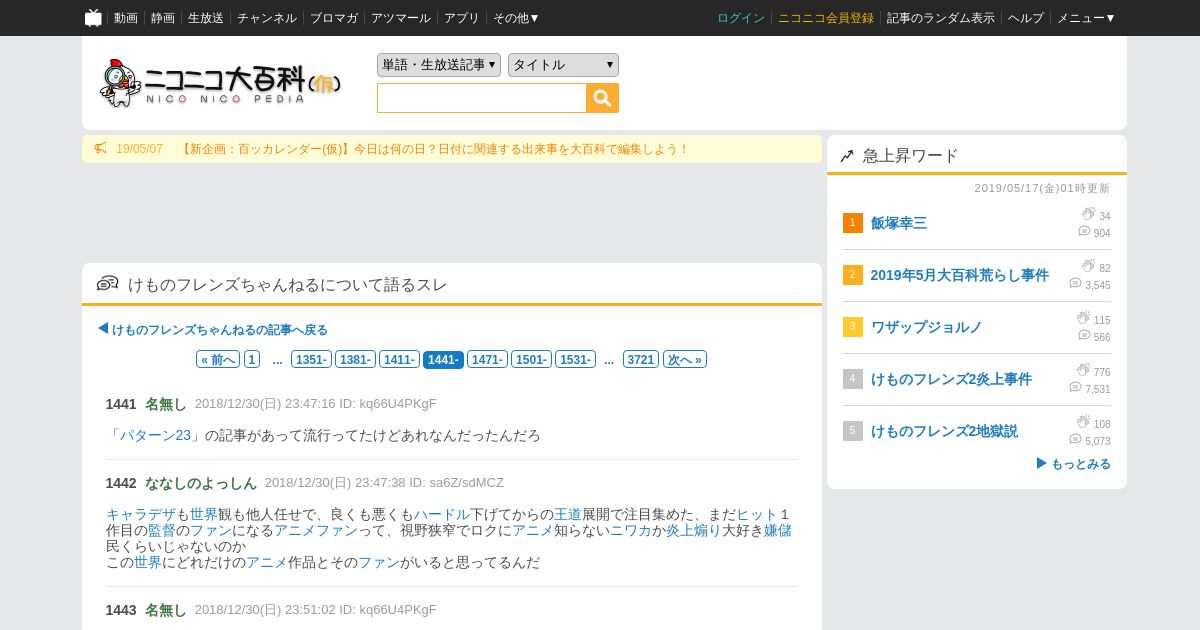
Task: Click the trending arrow icon beside 急上昇ワード
Action: pyautogui.click(x=847, y=156)
